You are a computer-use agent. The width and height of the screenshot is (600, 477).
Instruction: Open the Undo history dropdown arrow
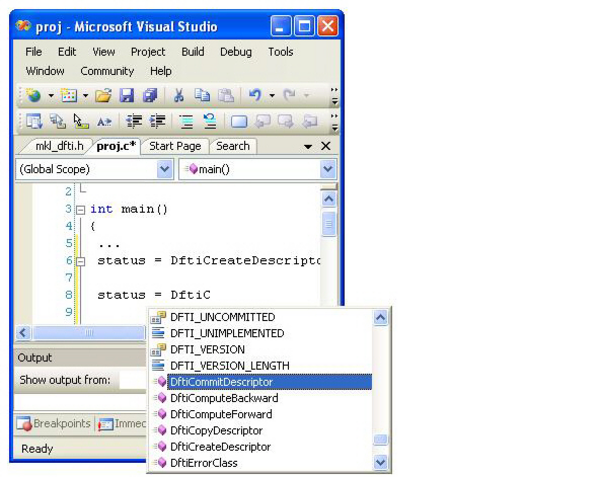pos(272,95)
